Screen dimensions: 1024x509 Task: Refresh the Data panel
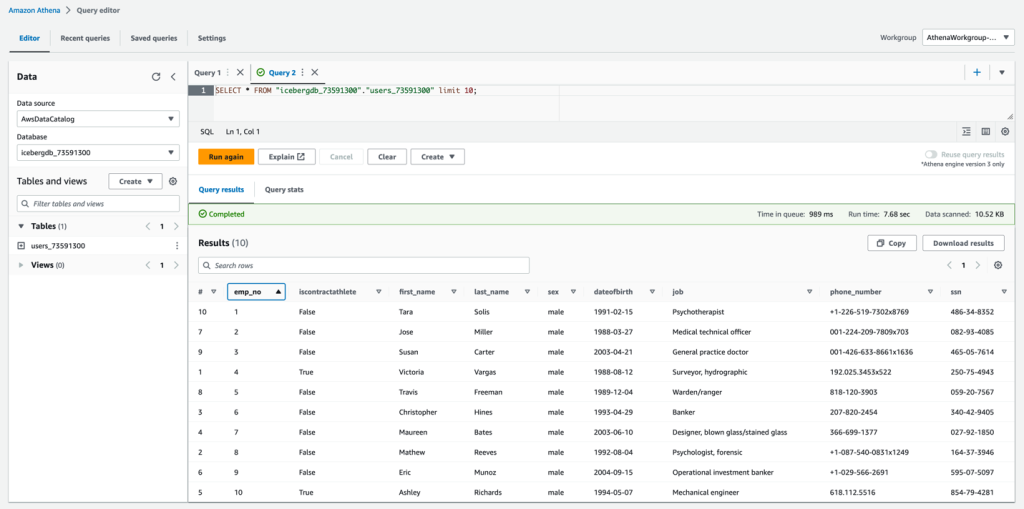(156, 76)
